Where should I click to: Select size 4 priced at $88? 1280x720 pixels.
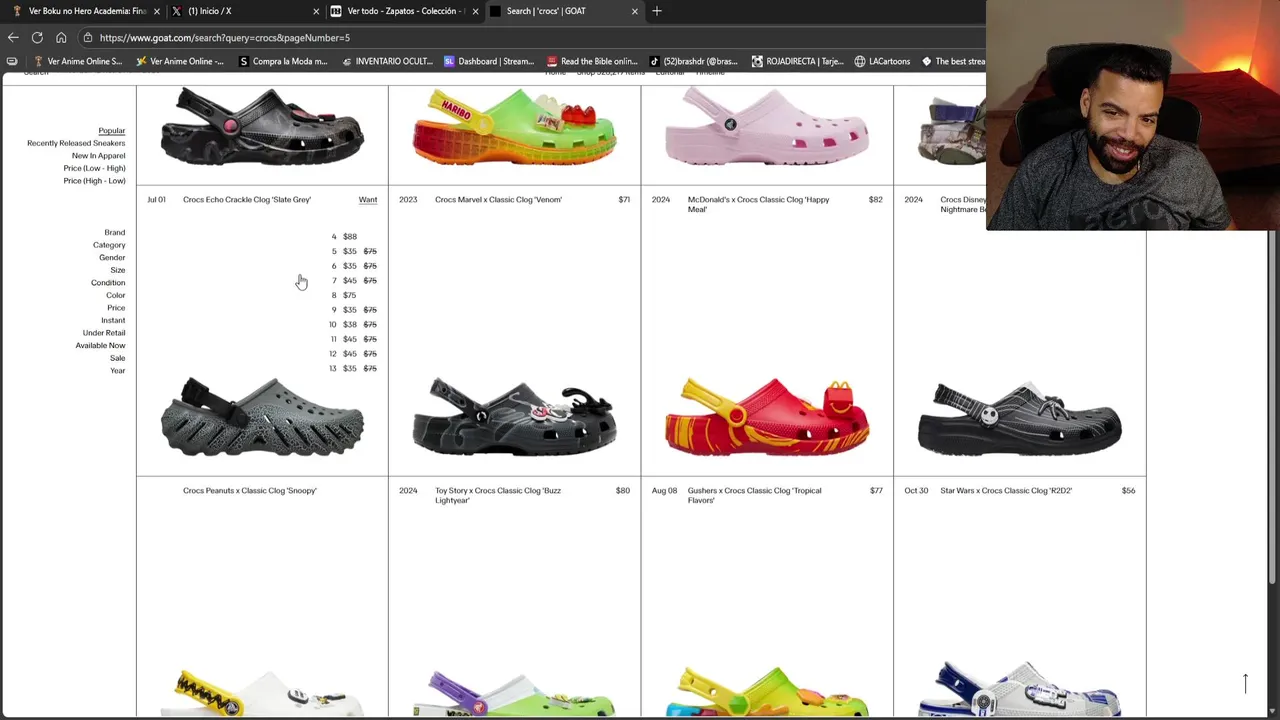pyautogui.click(x=344, y=237)
